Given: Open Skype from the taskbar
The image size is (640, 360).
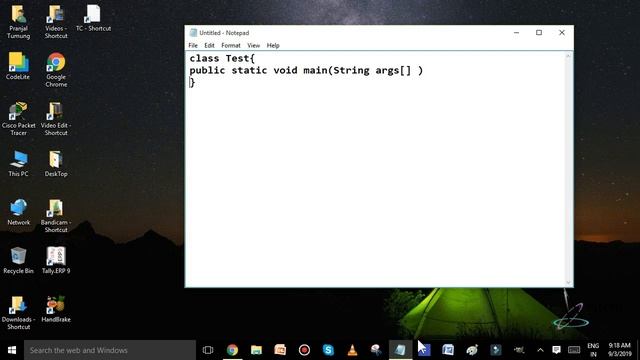Looking at the screenshot, I should point(328,350).
